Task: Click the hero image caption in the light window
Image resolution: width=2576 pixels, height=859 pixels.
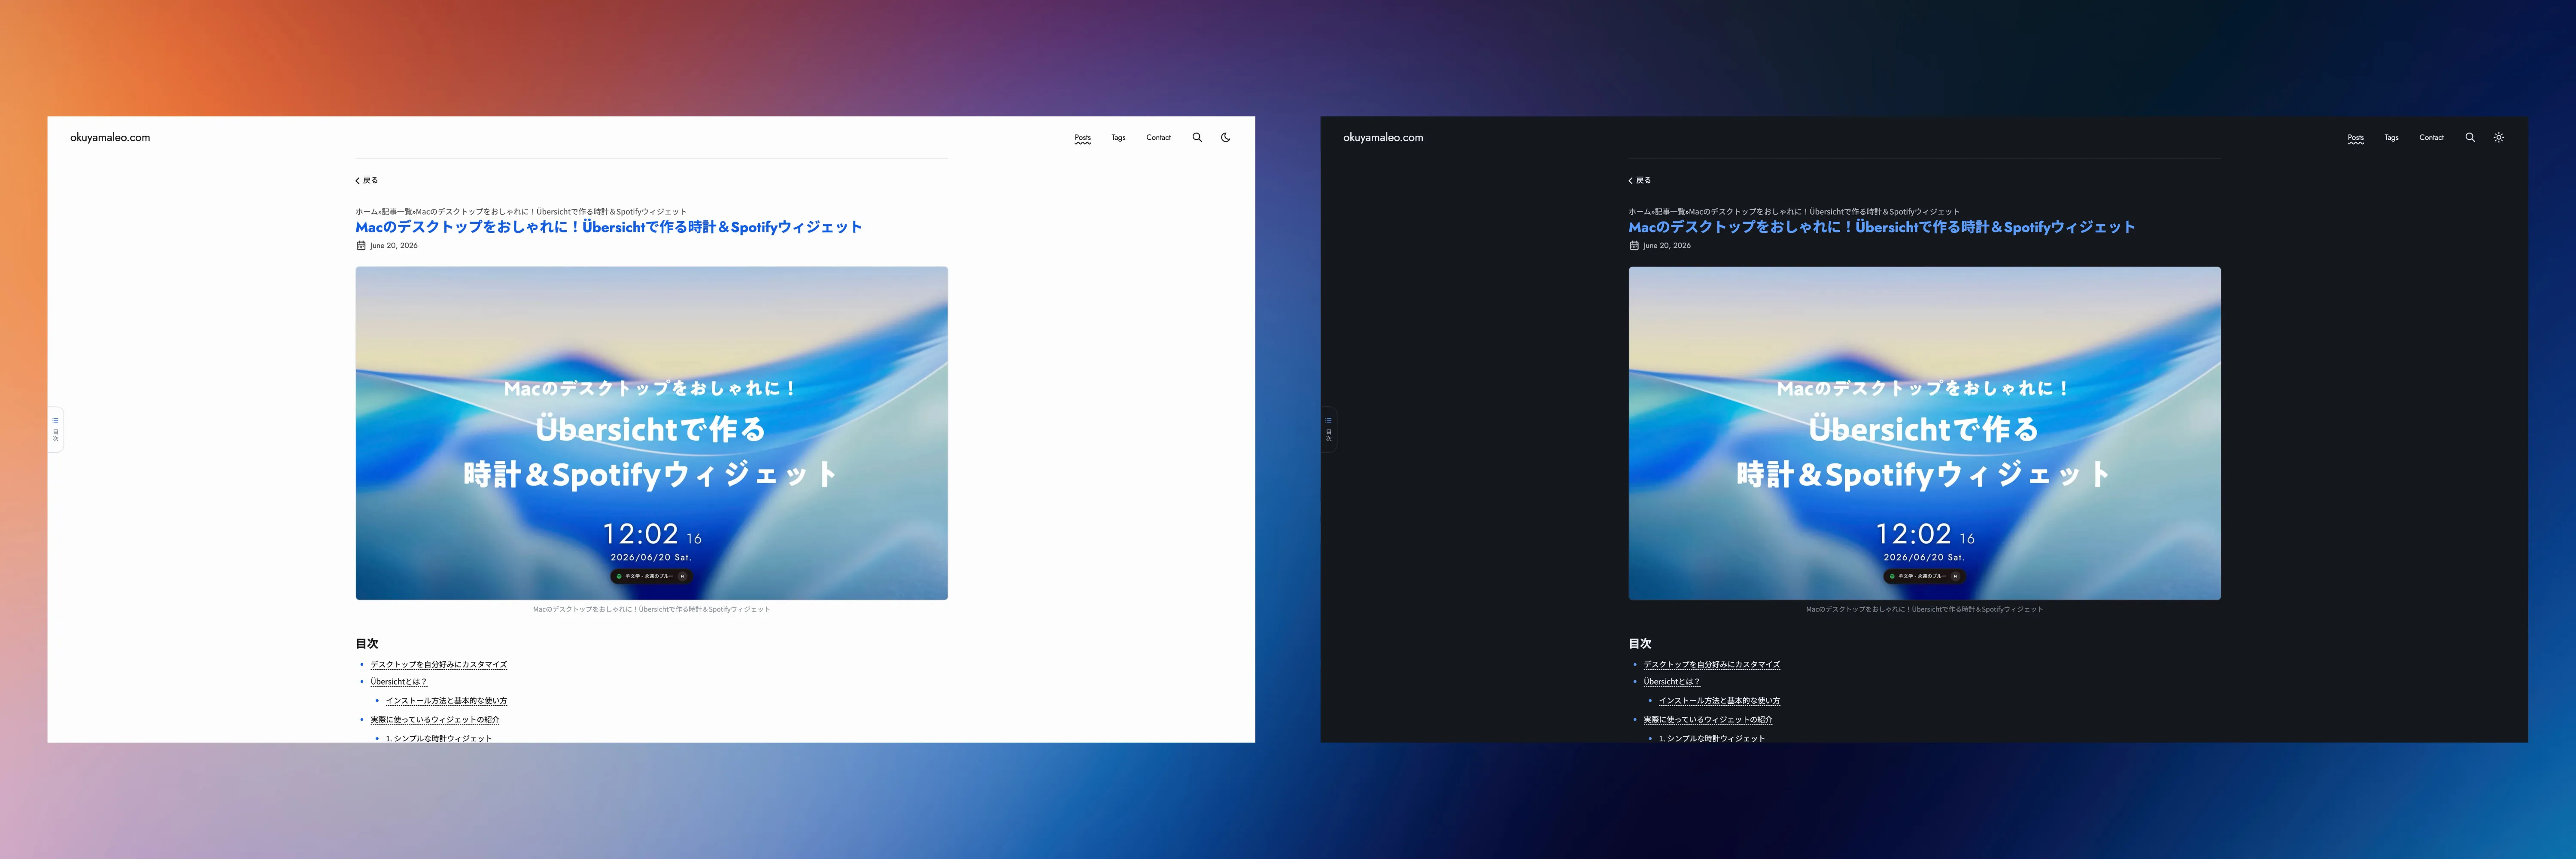Action: pyautogui.click(x=652, y=609)
